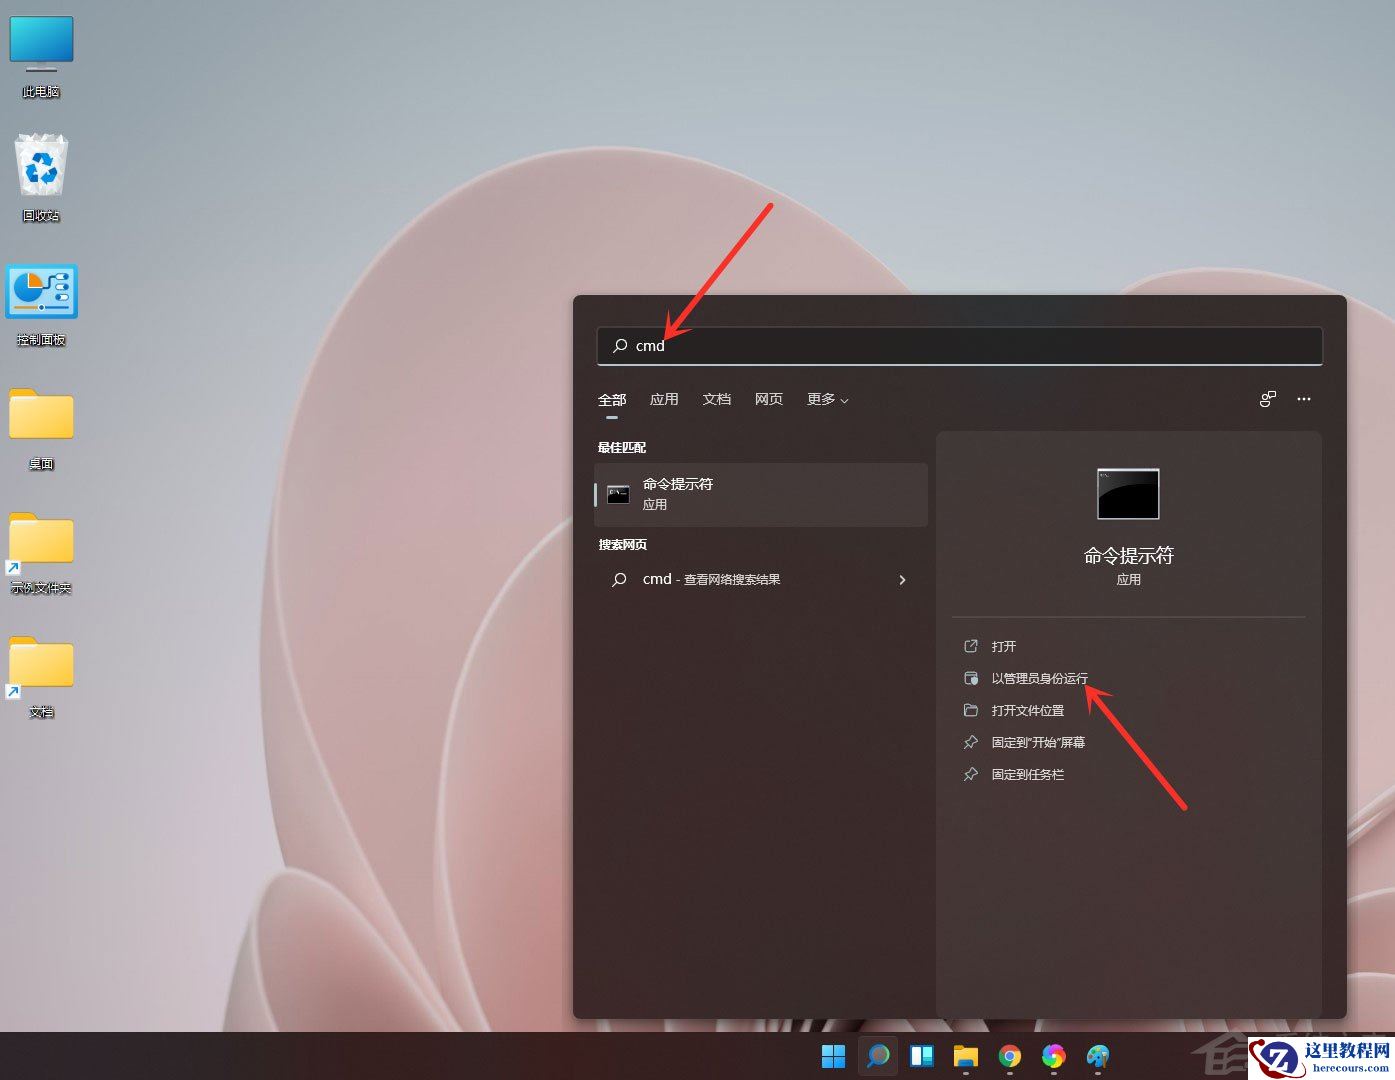Screen dimensions: 1395x1080
Task: Run Command Prompt as administrator (以管理员身份运行)
Action: (1040, 677)
